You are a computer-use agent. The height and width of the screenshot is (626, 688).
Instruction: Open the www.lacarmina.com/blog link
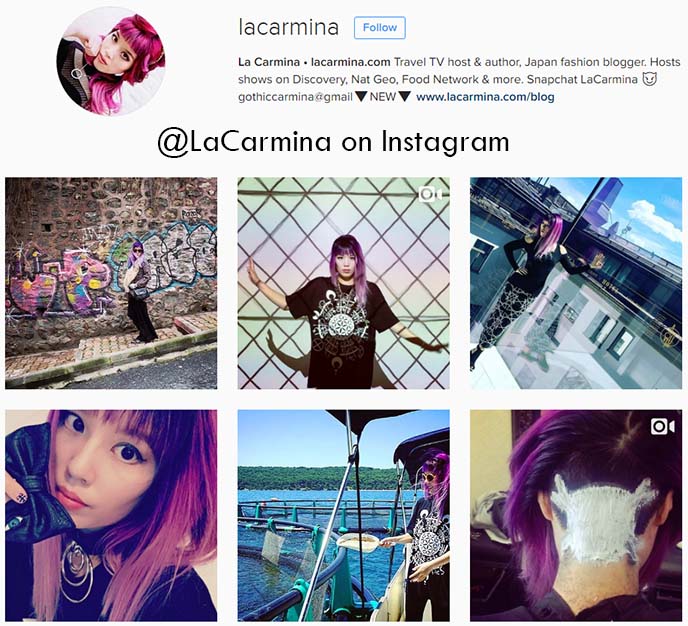[485, 97]
